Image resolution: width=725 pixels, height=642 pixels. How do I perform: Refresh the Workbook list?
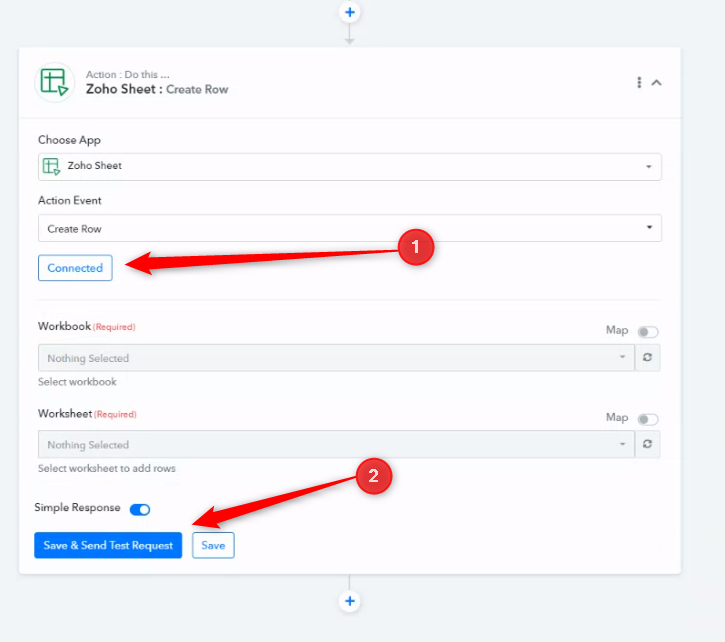point(647,357)
